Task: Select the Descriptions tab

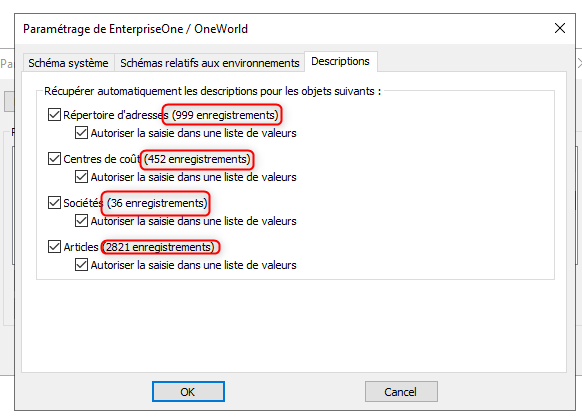Action: point(340,61)
